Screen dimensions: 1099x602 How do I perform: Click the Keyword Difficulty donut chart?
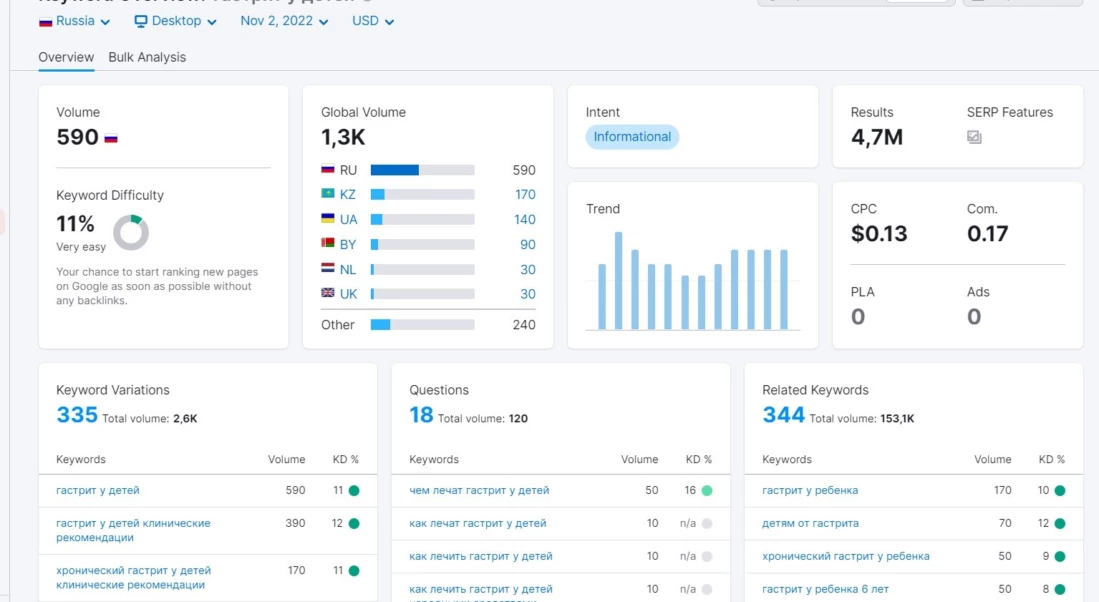[x=131, y=232]
